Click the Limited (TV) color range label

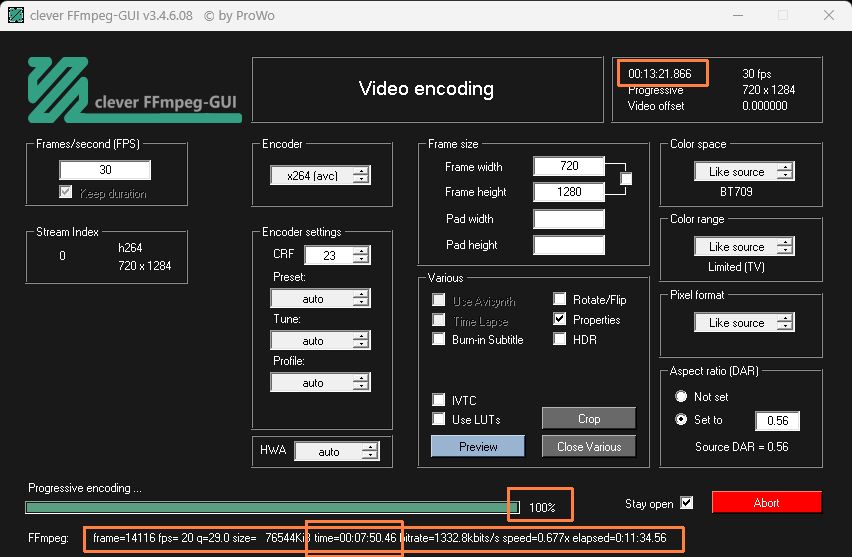[736, 267]
